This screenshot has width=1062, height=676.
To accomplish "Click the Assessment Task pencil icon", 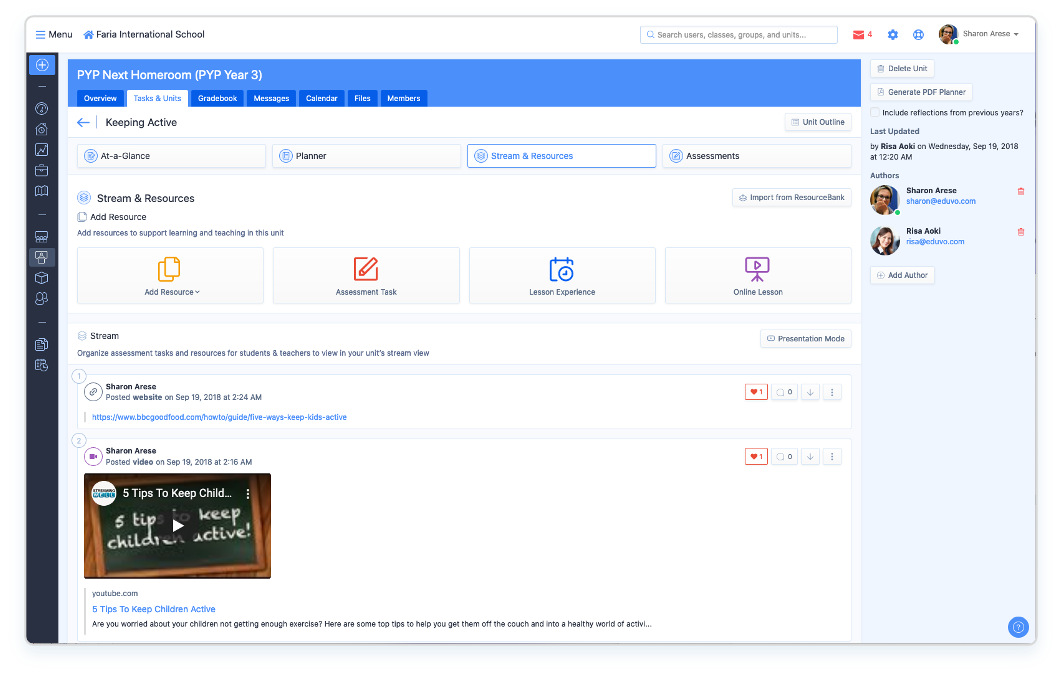I will 366,269.
